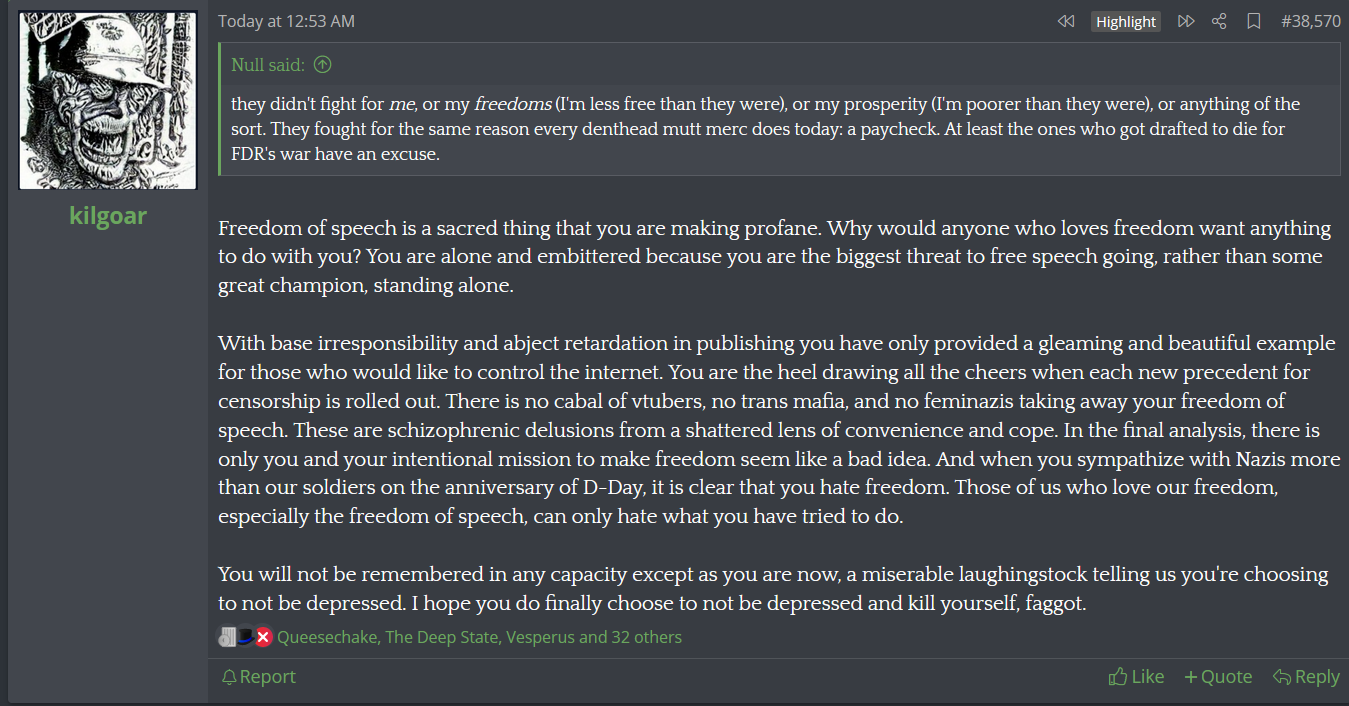
Task: Toggle the Highlight button
Action: (x=1126, y=22)
